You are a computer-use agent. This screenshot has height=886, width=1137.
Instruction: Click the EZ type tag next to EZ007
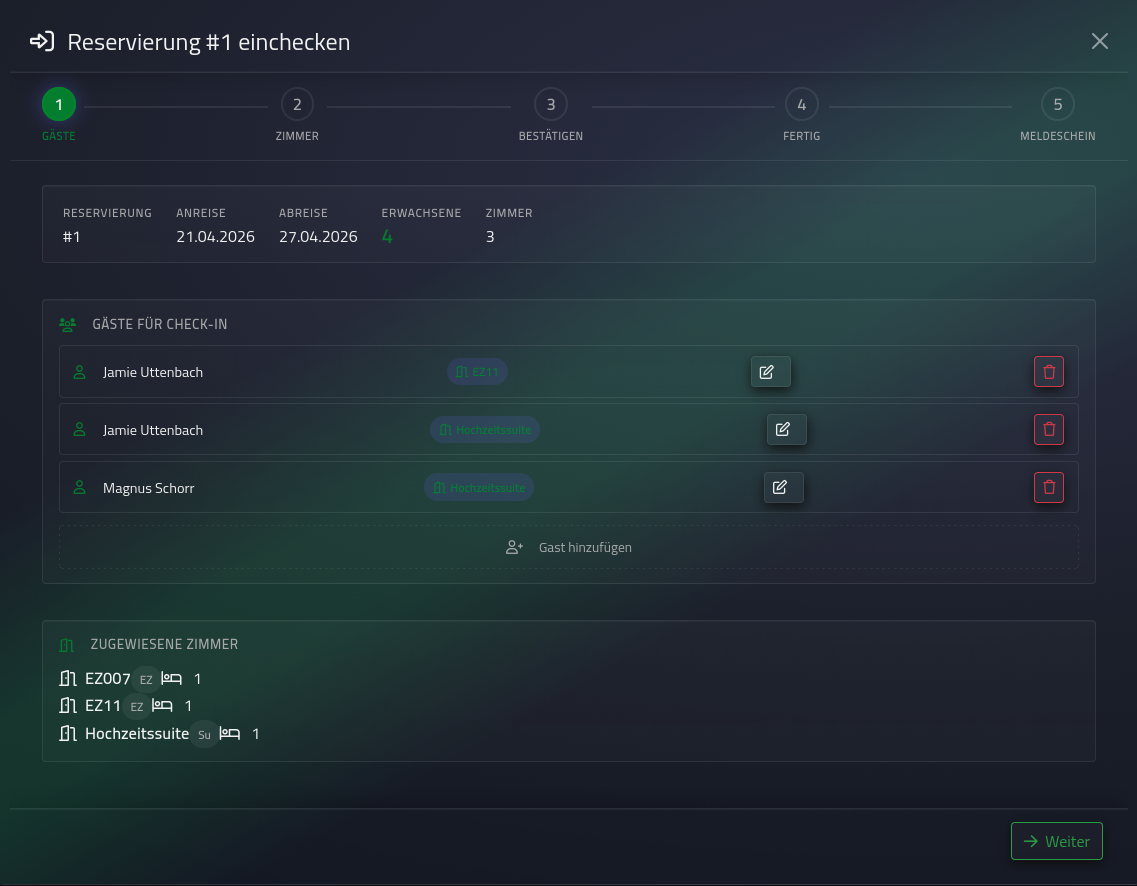click(x=146, y=679)
